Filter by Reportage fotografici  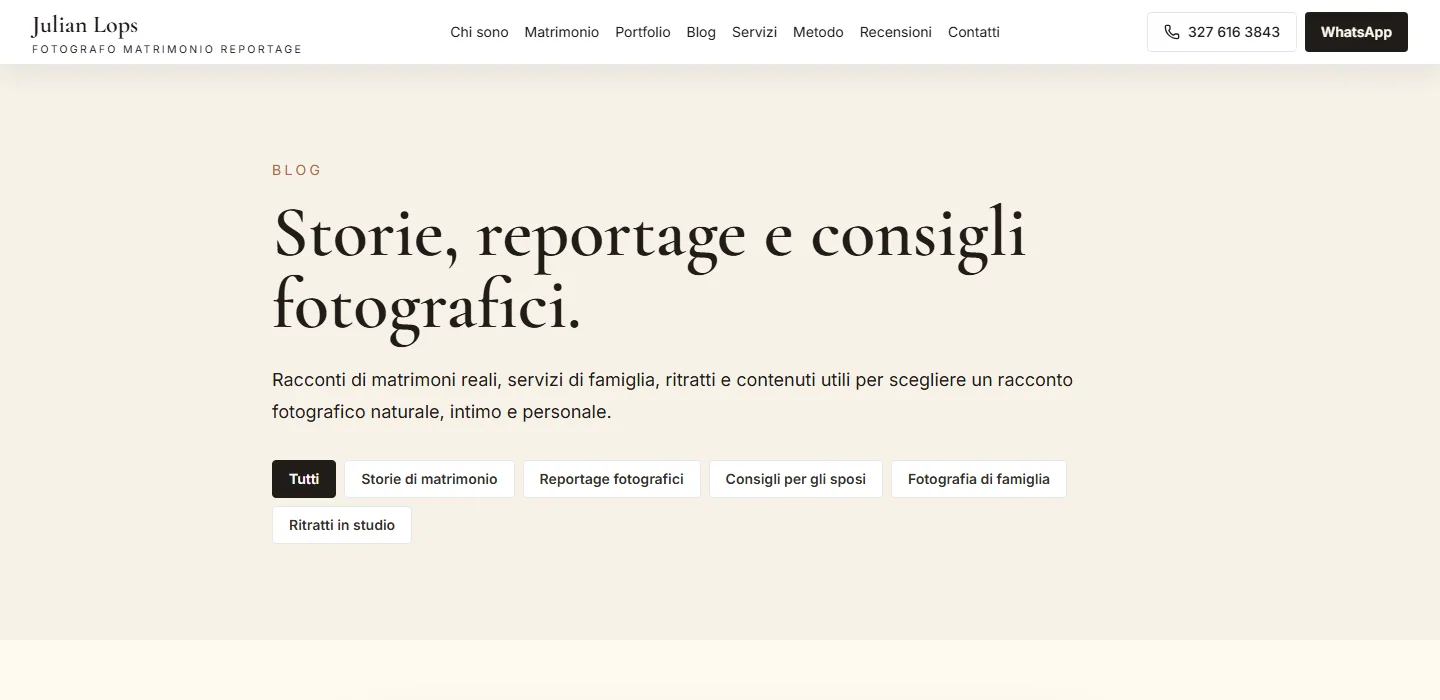coord(612,479)
